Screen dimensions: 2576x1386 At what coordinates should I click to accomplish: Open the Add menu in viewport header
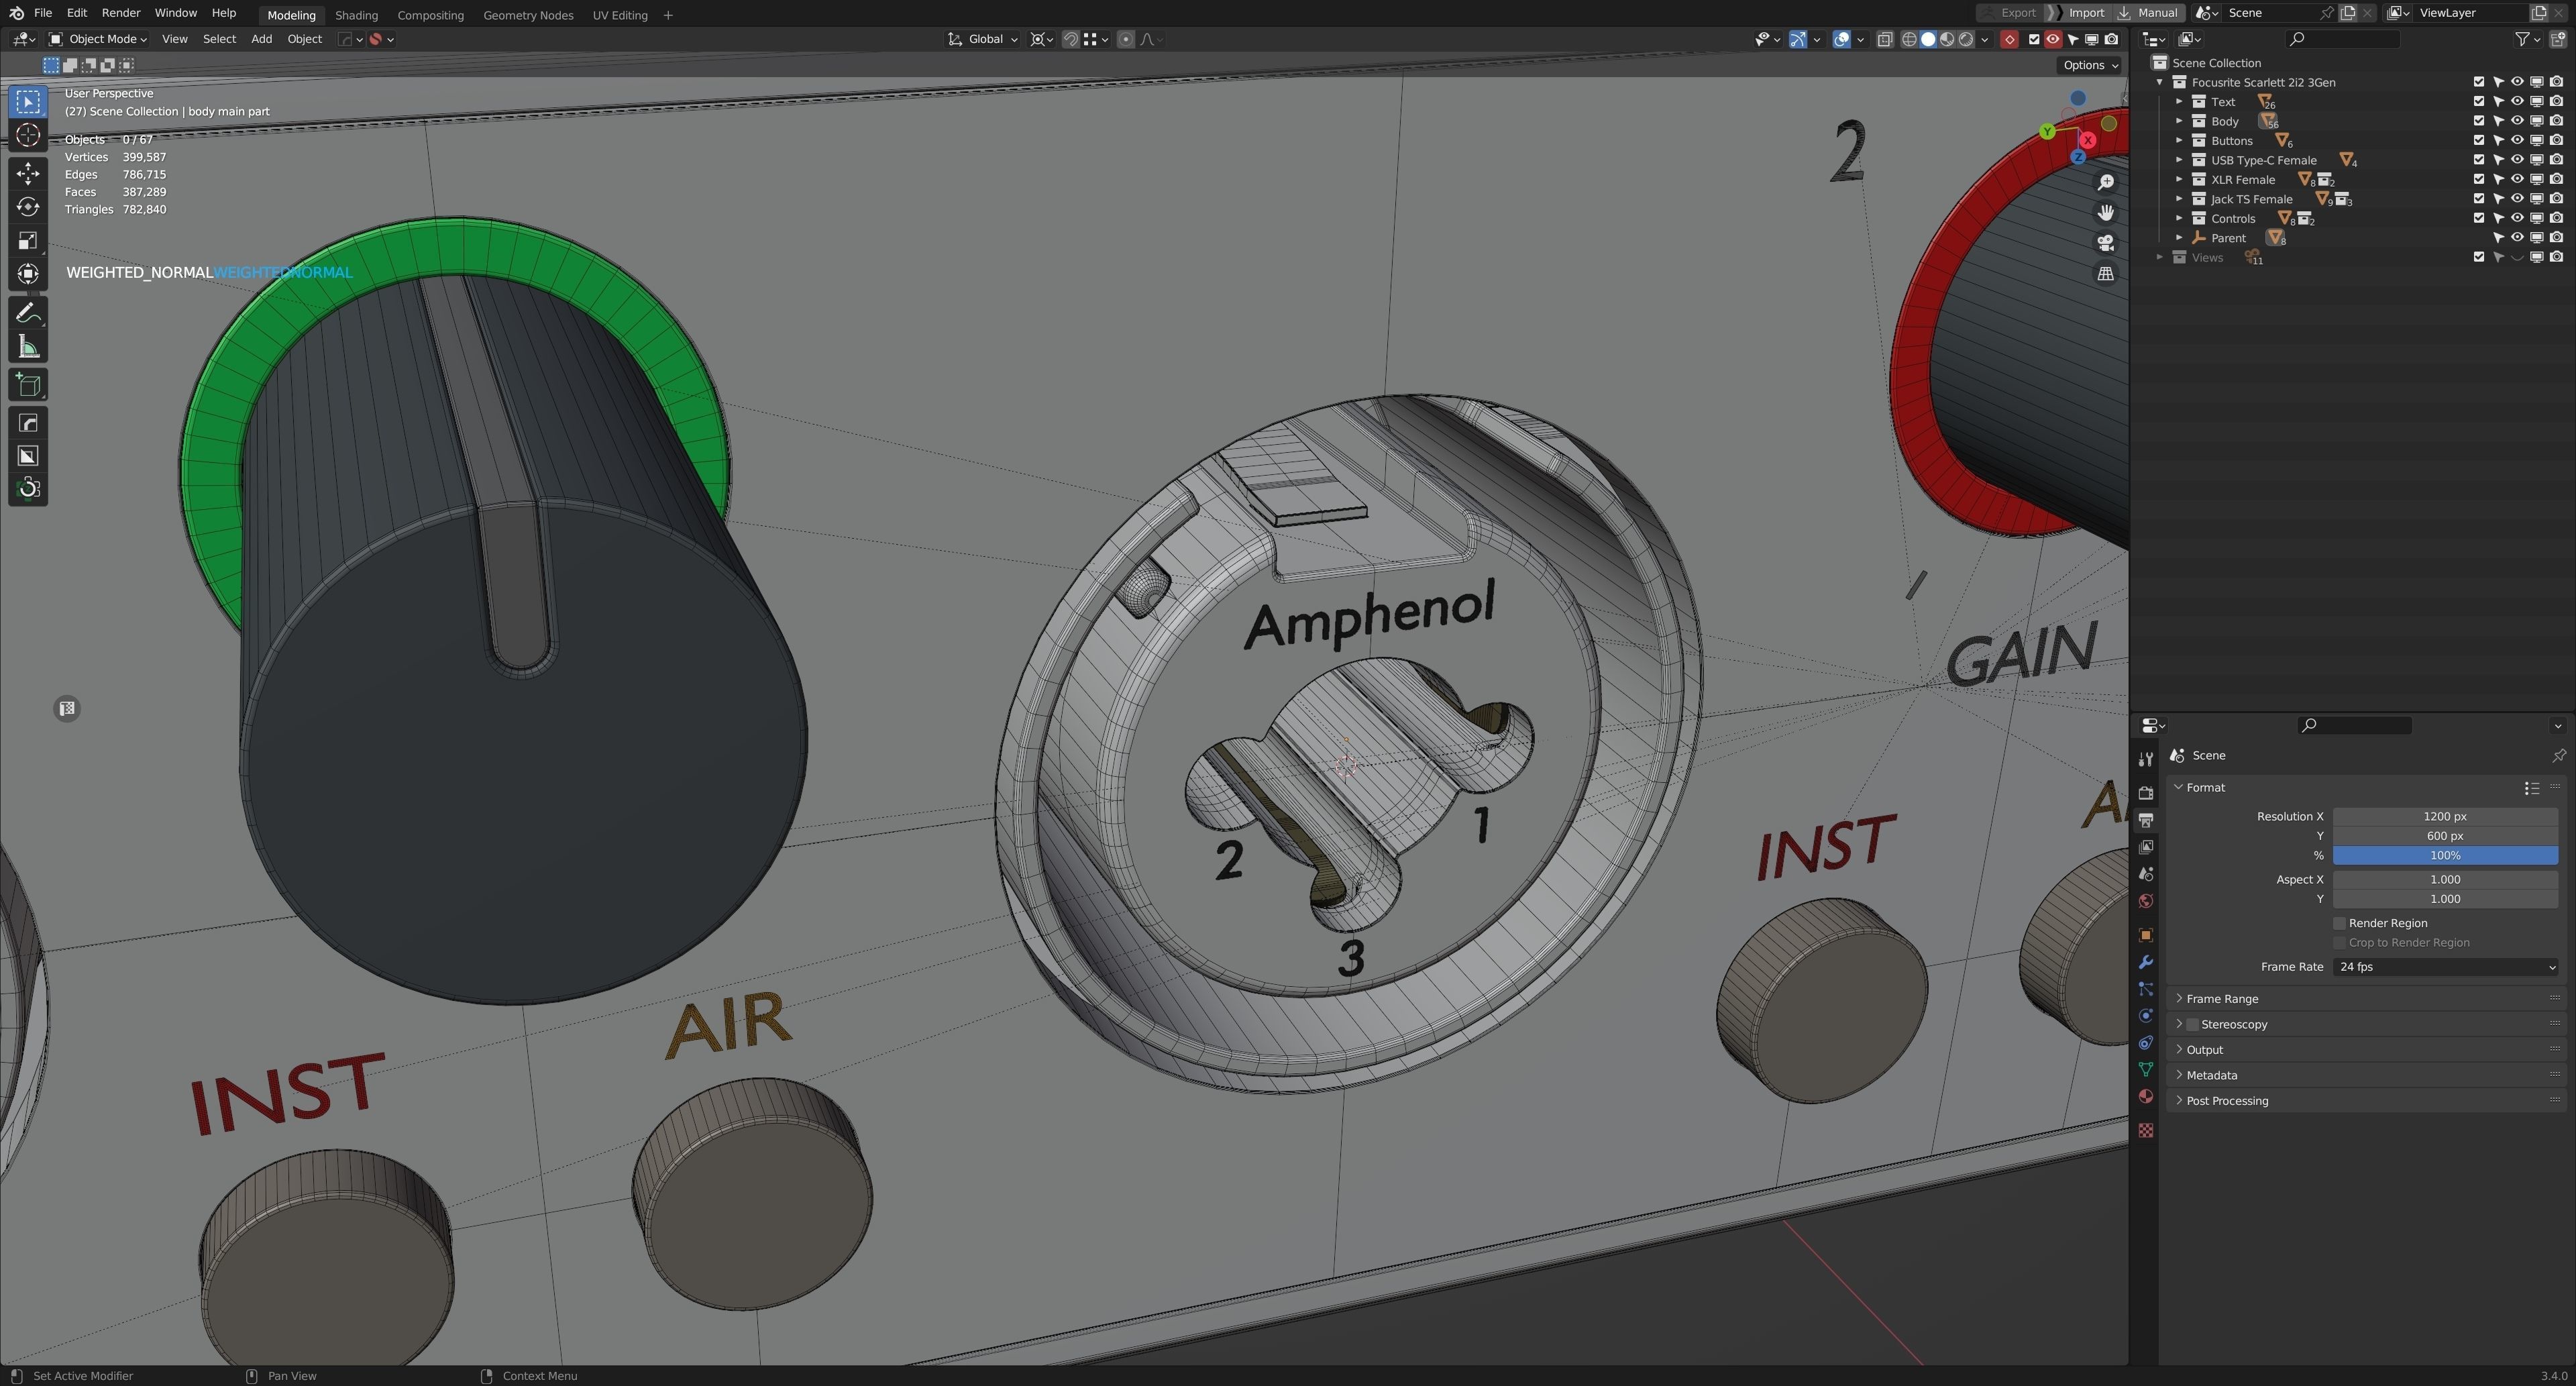point(261,39)
